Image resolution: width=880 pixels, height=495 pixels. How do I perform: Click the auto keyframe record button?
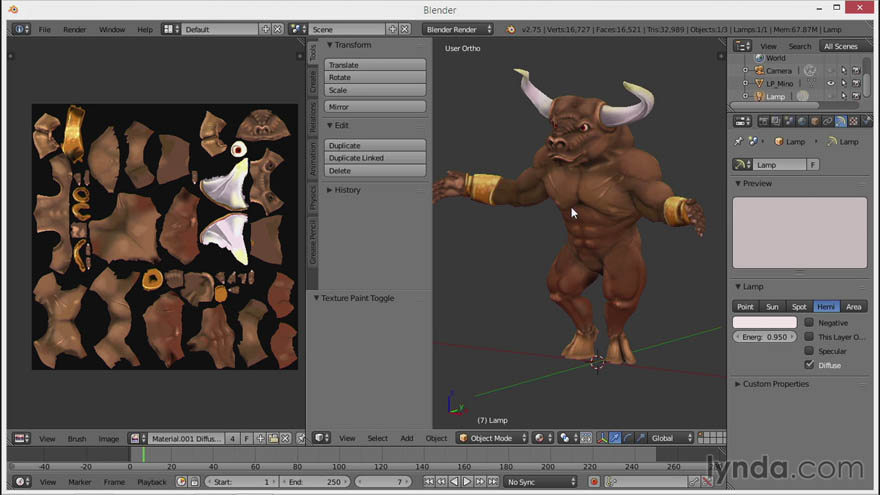(594, 482)
